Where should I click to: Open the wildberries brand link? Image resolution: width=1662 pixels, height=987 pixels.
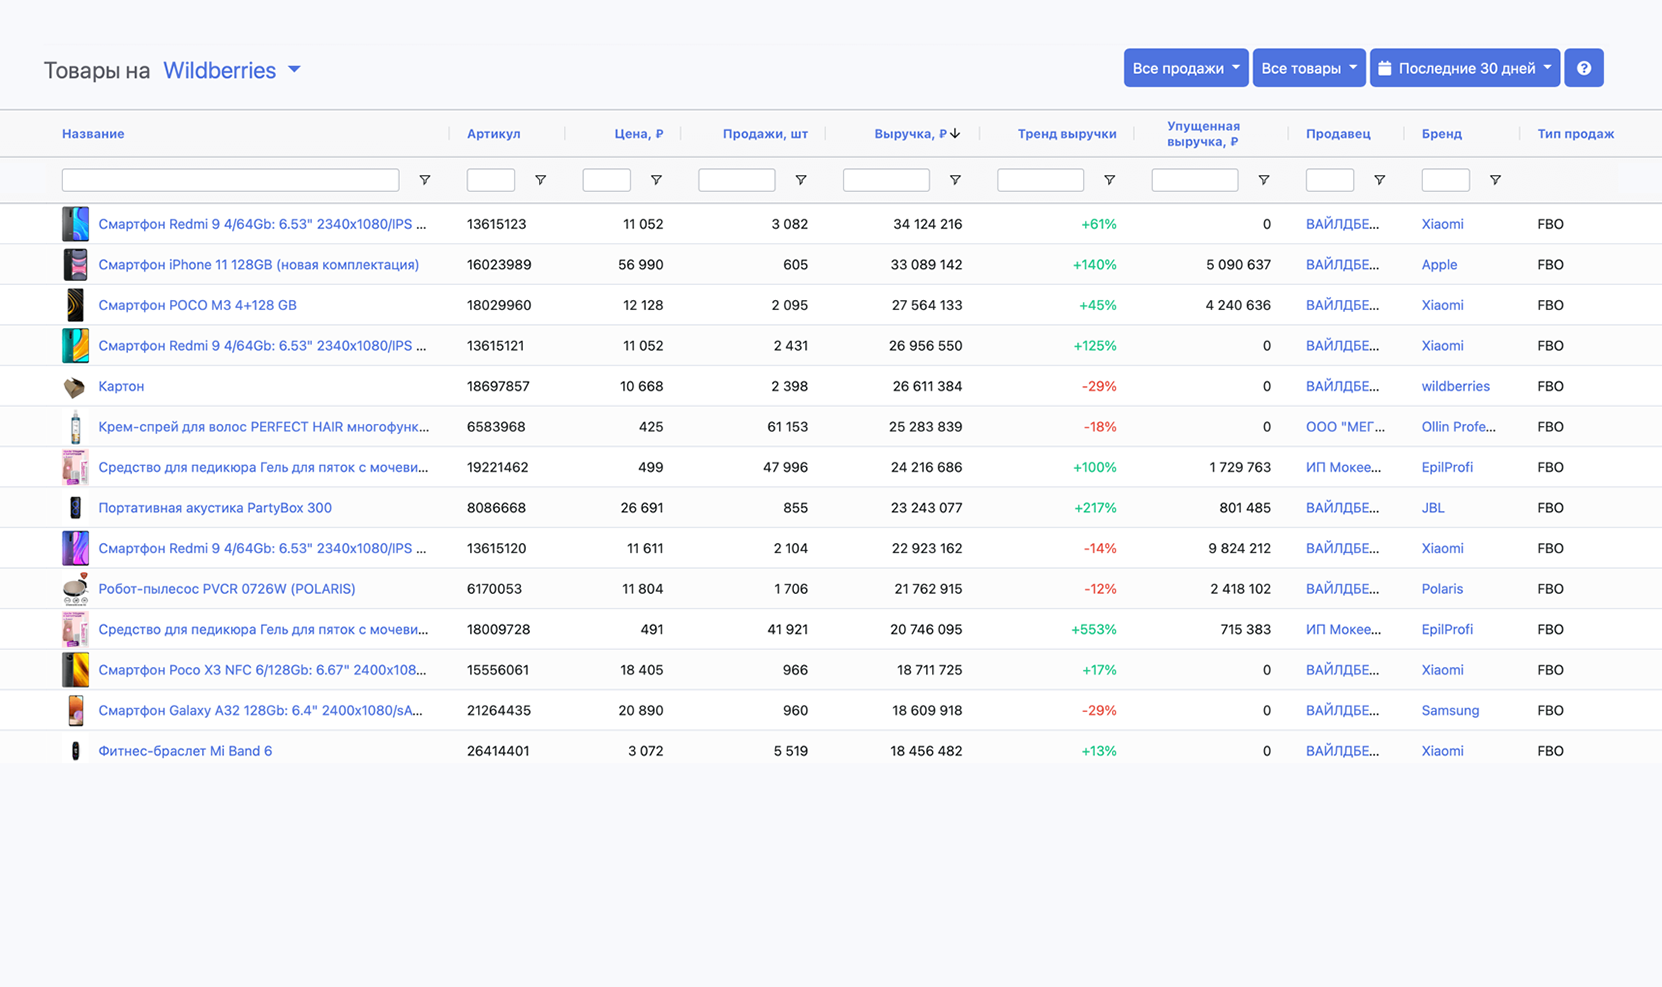pyautogui.click(x=1456, y=386)
